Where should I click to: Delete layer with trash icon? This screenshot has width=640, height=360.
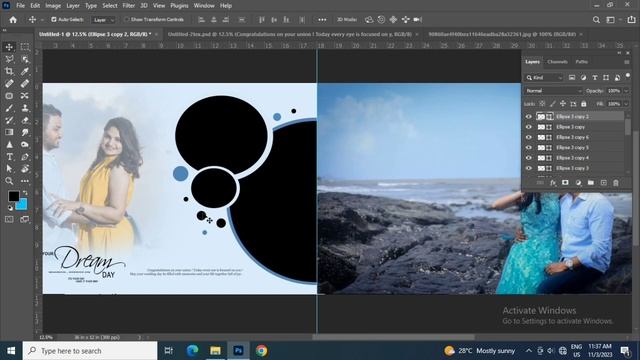click(x=616, y=183)
